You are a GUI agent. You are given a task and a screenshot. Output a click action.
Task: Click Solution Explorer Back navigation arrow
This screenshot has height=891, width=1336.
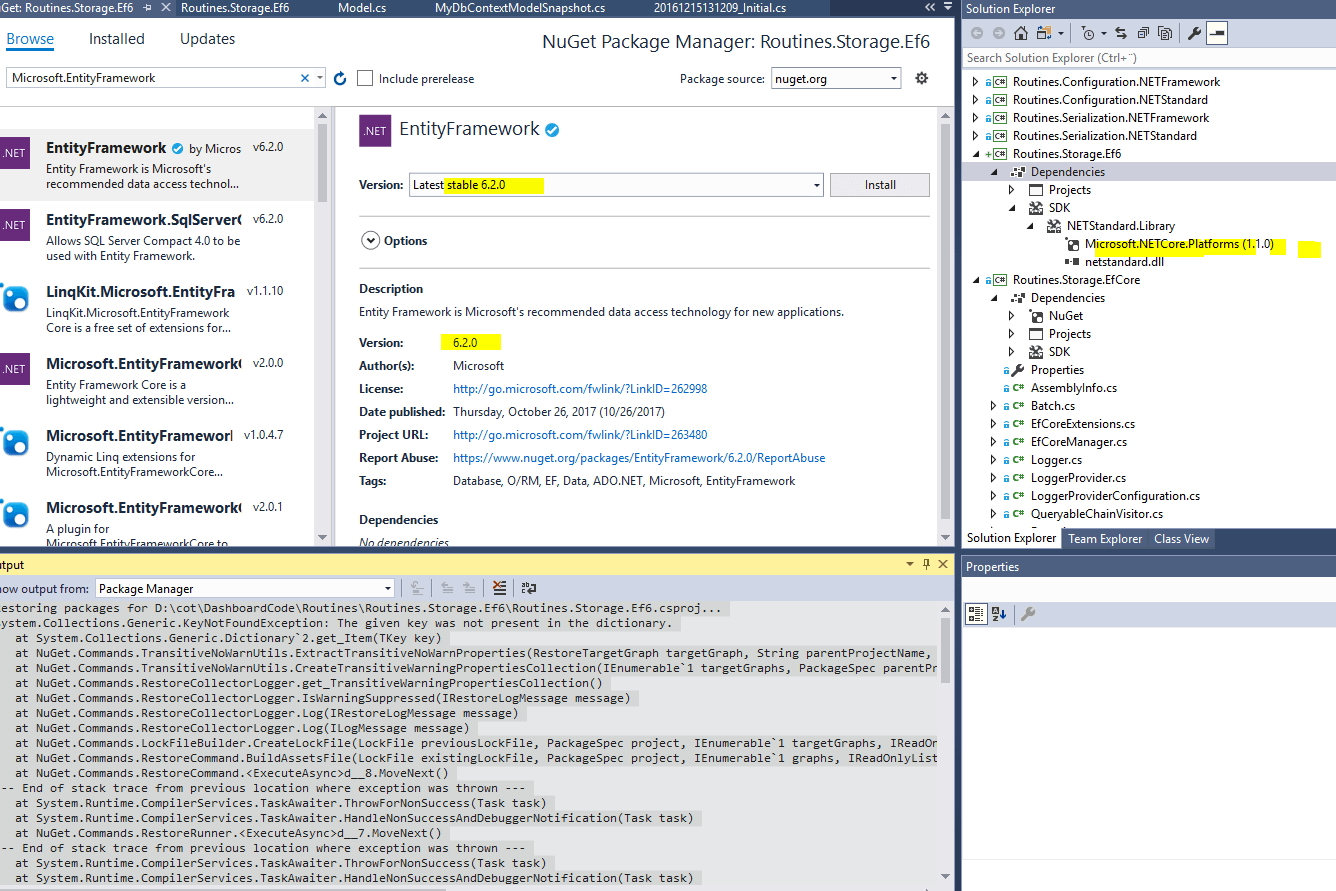coord(977,33)
